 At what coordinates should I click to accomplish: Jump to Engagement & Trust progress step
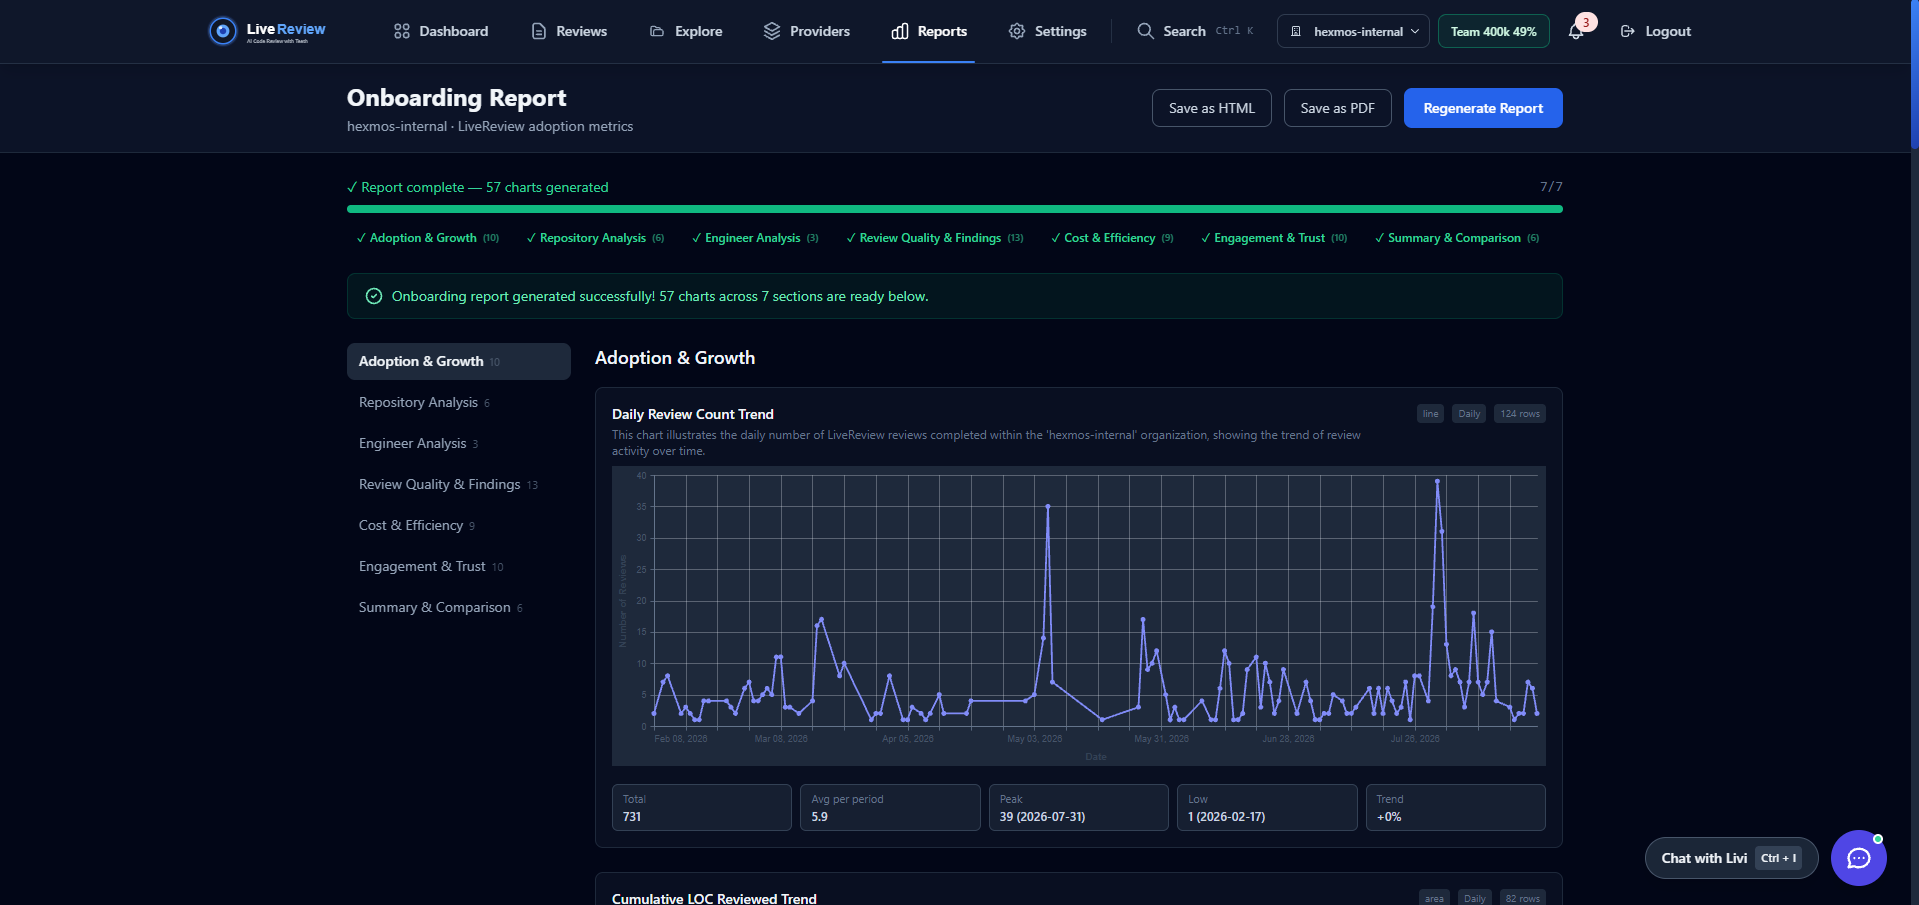[x=1274, y=238]
